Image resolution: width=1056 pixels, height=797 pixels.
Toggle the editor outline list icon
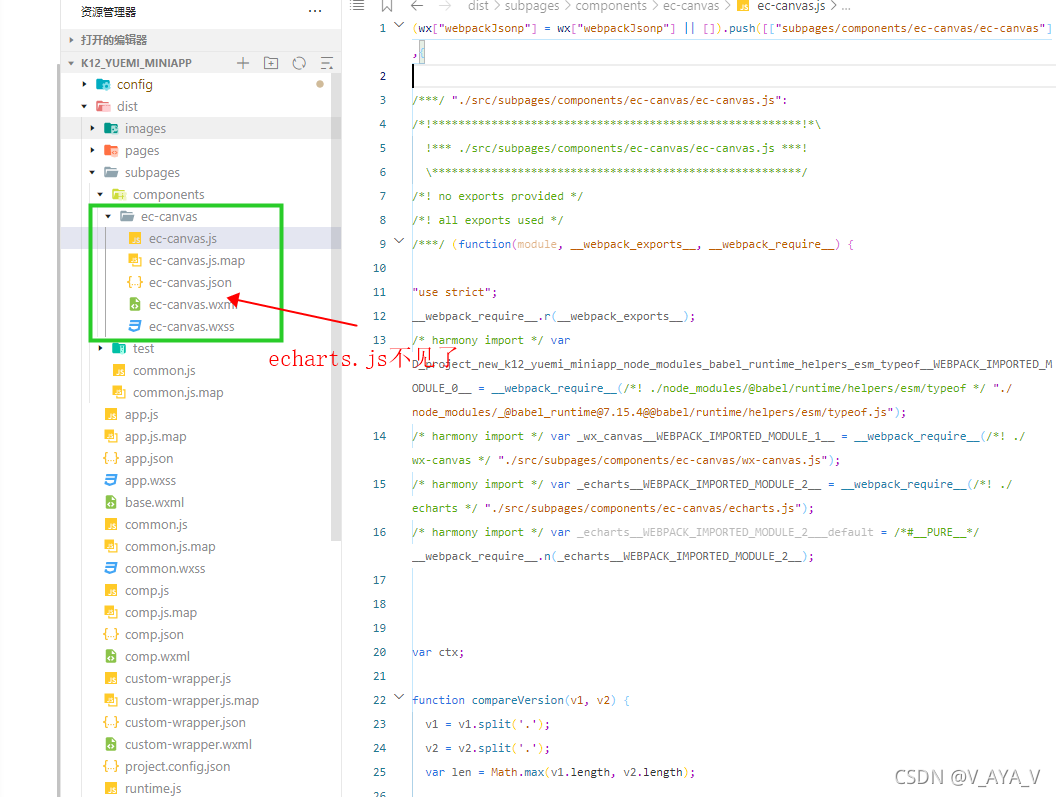pyautogui.click(x=357, y=6)
